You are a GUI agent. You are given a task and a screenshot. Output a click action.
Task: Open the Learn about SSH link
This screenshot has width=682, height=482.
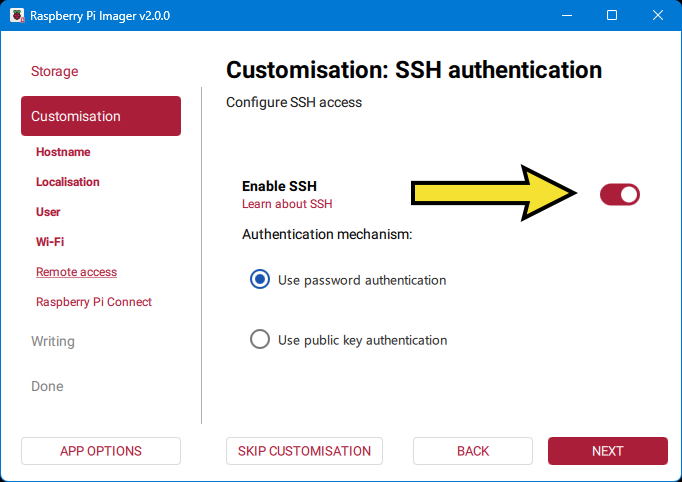[286, 204]
